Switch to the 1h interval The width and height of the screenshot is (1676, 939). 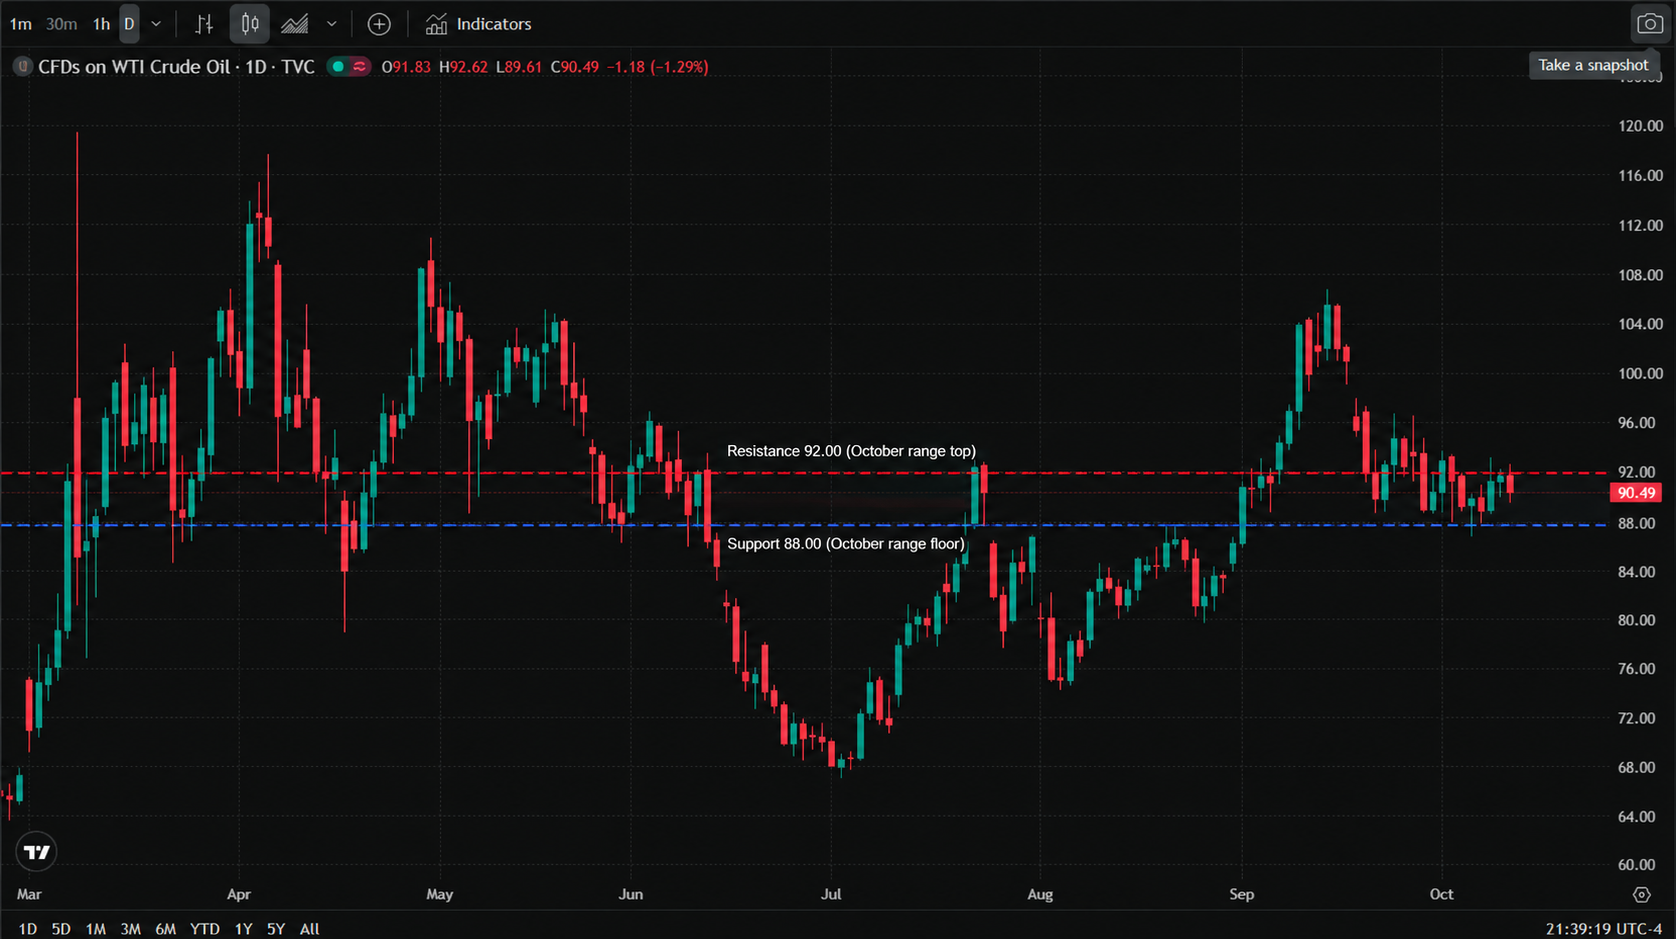click(x=101, y=24)
